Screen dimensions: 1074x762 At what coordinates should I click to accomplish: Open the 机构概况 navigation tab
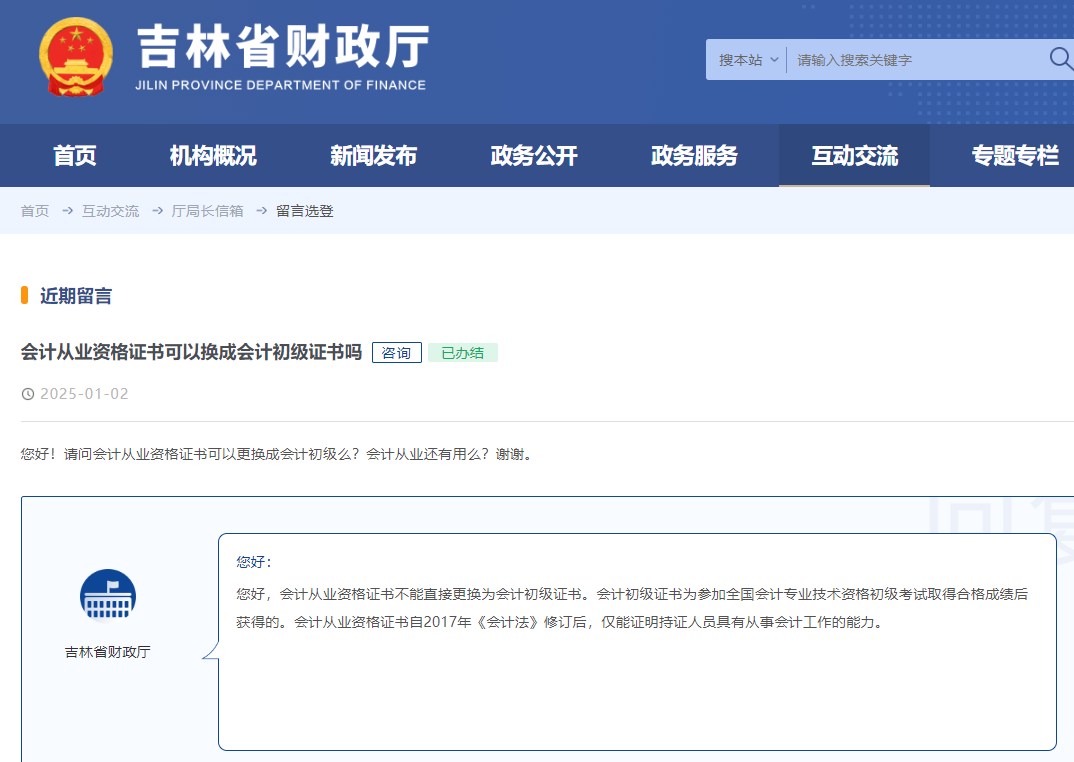tap(213, 156)
